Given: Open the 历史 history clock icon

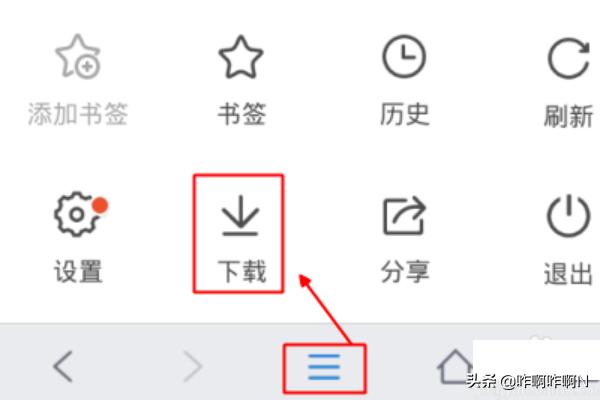Looking at the screenshot, I should coord(404,56).
